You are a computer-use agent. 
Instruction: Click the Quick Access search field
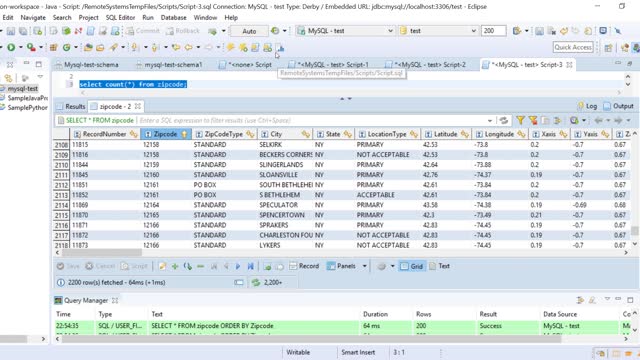point(573,47)
